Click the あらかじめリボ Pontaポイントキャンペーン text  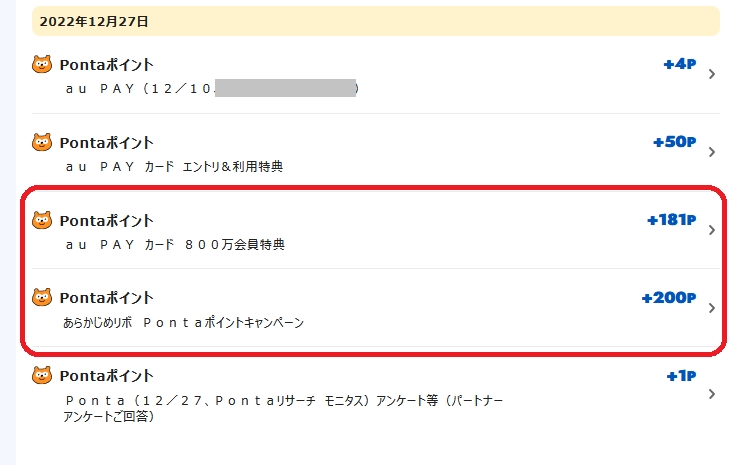(183, 322)
